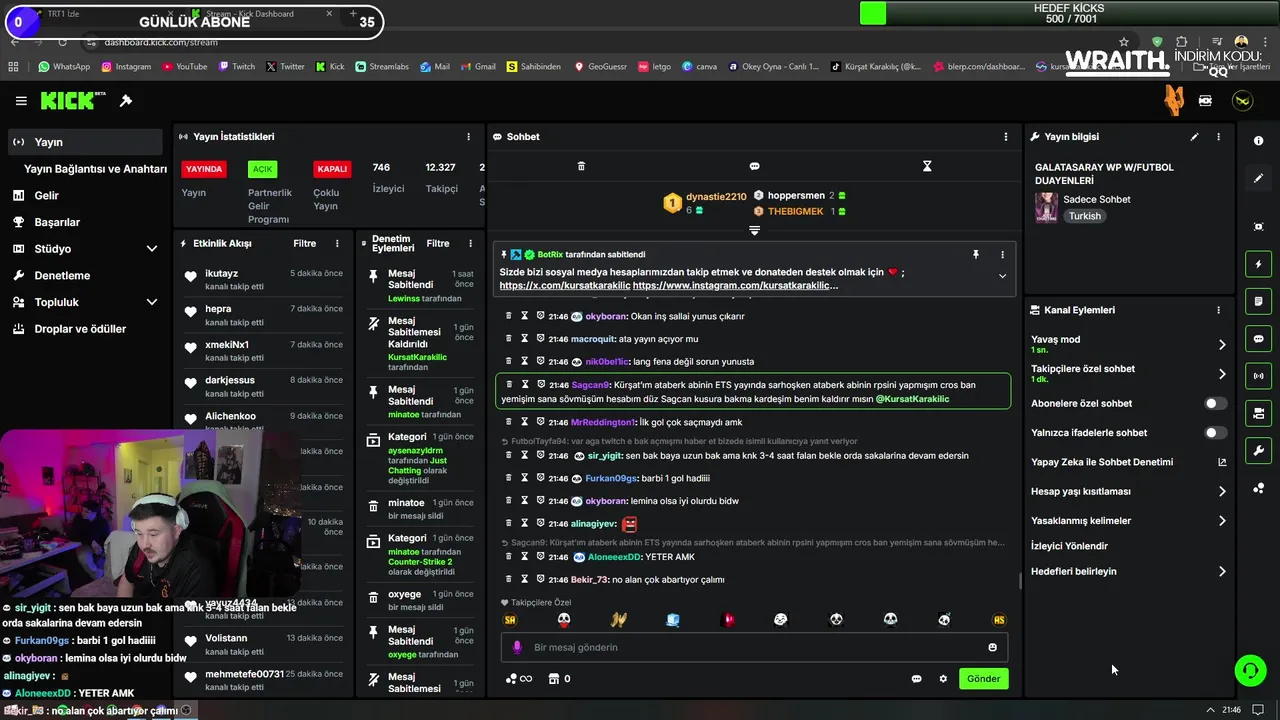Image resolution: width=1280 pixels, height=720 pixels.
Task: Click the Kick logo in header
Action: [x=73, y=101]
